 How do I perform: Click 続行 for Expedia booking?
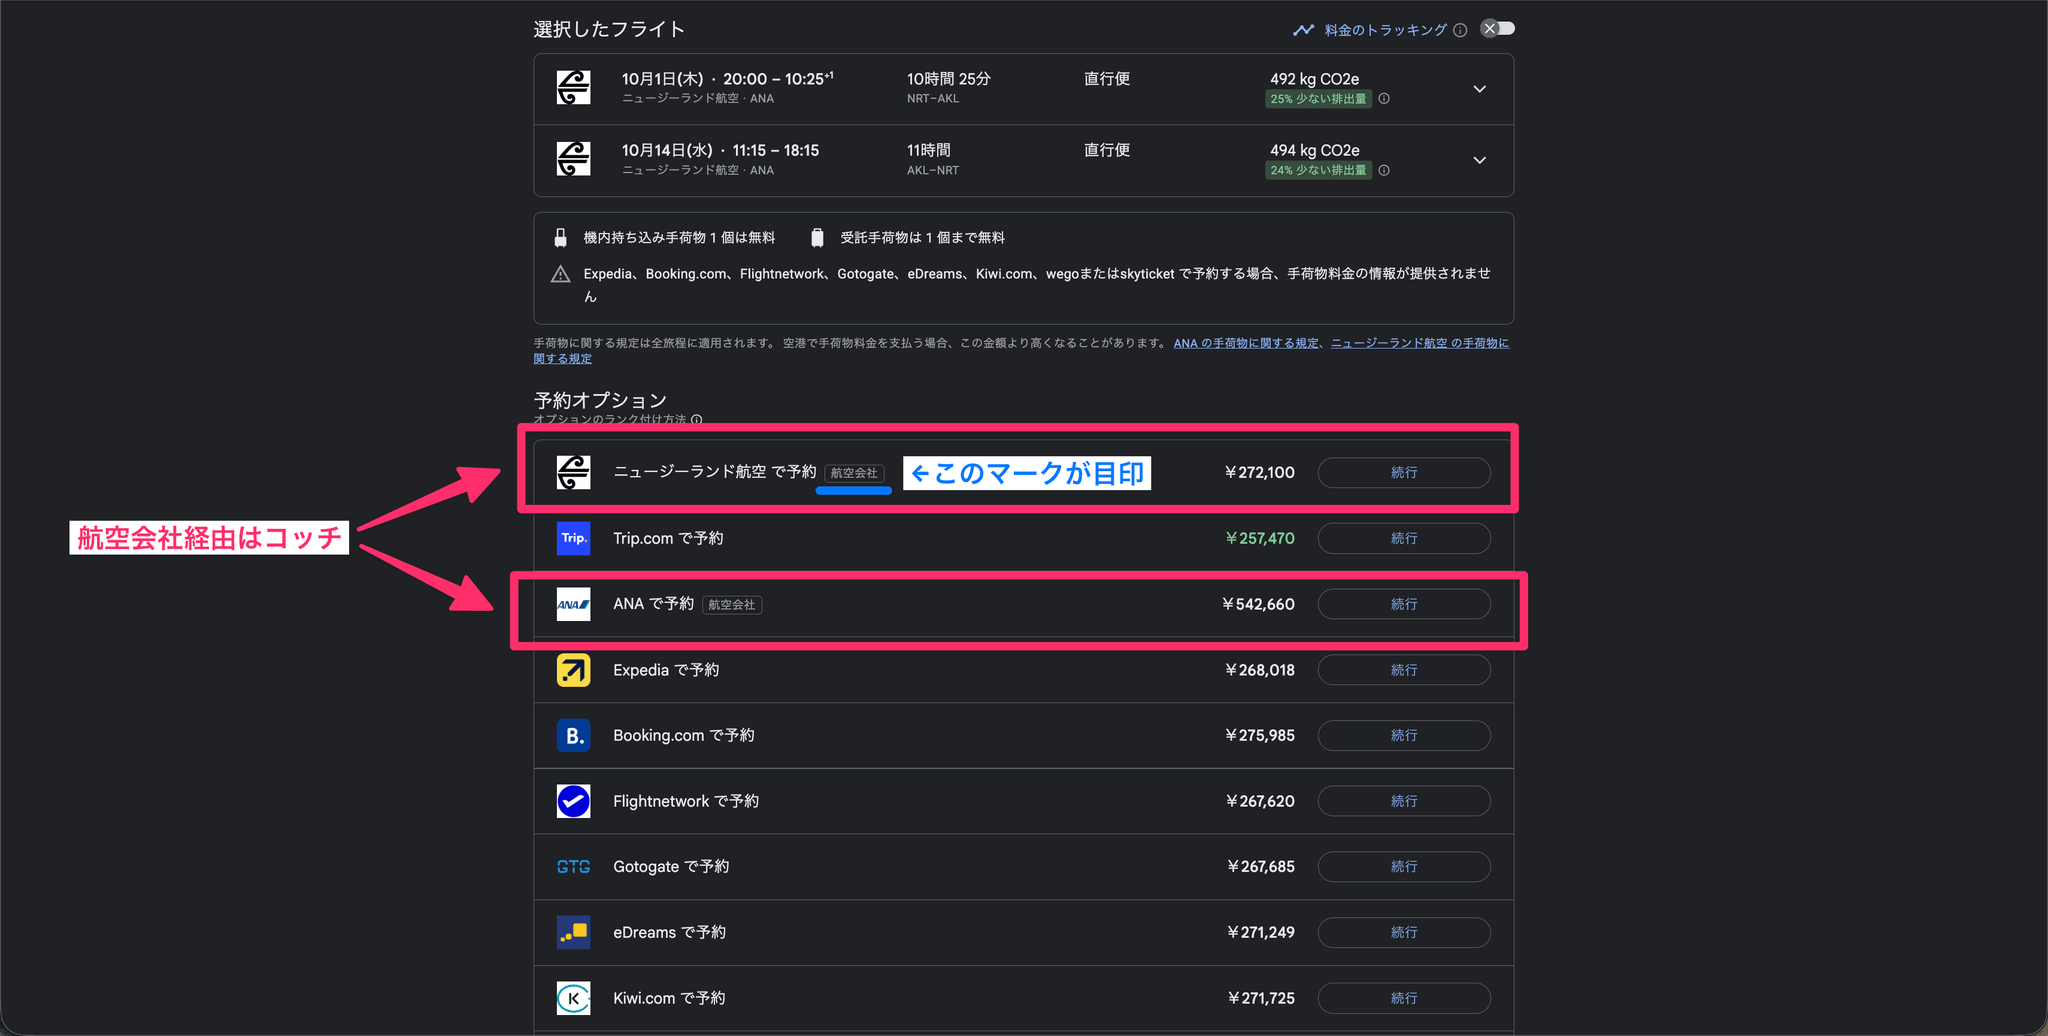(1404, 670)
